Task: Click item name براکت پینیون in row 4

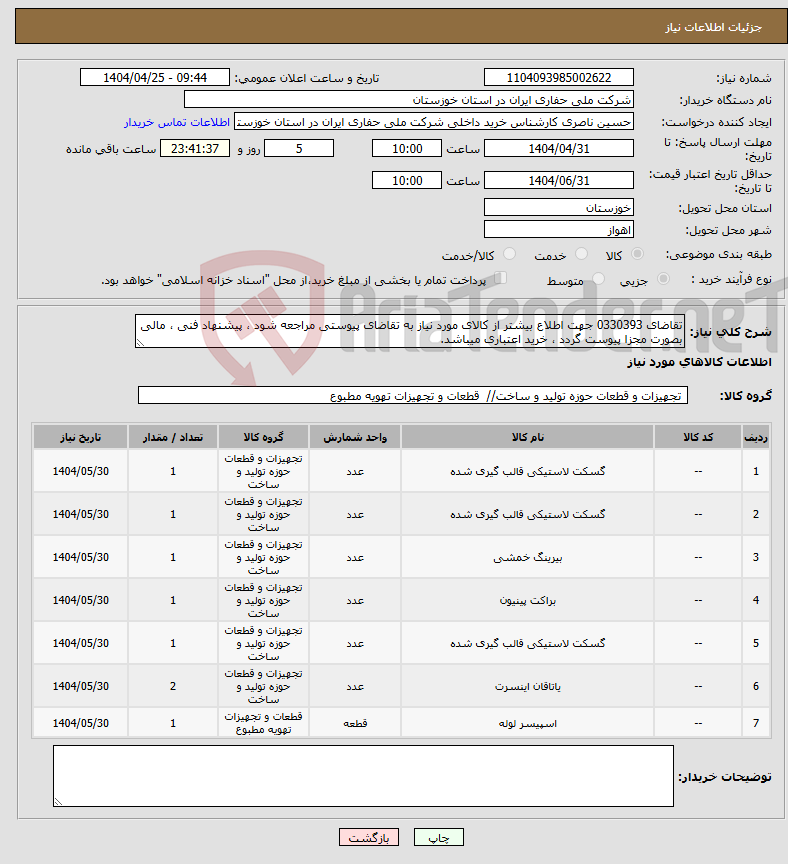Action: tap(527, 601)
